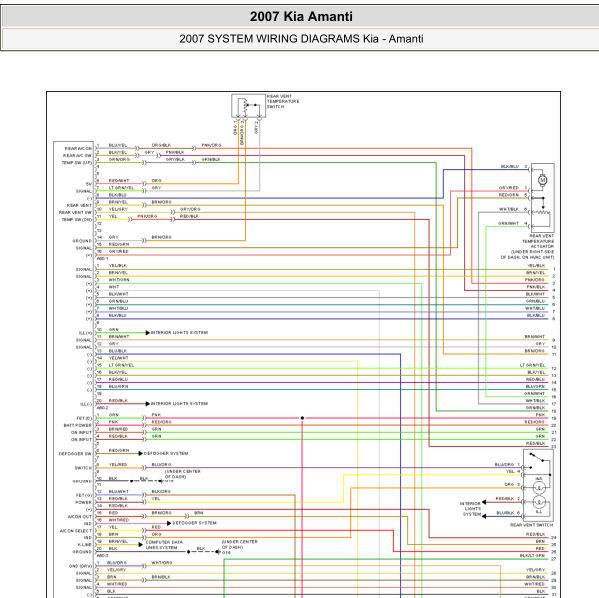The height and width of the screenshot is (598, 599).
Task: Click the 'GND (DRV)' pin label
Action: pos(81,566)
